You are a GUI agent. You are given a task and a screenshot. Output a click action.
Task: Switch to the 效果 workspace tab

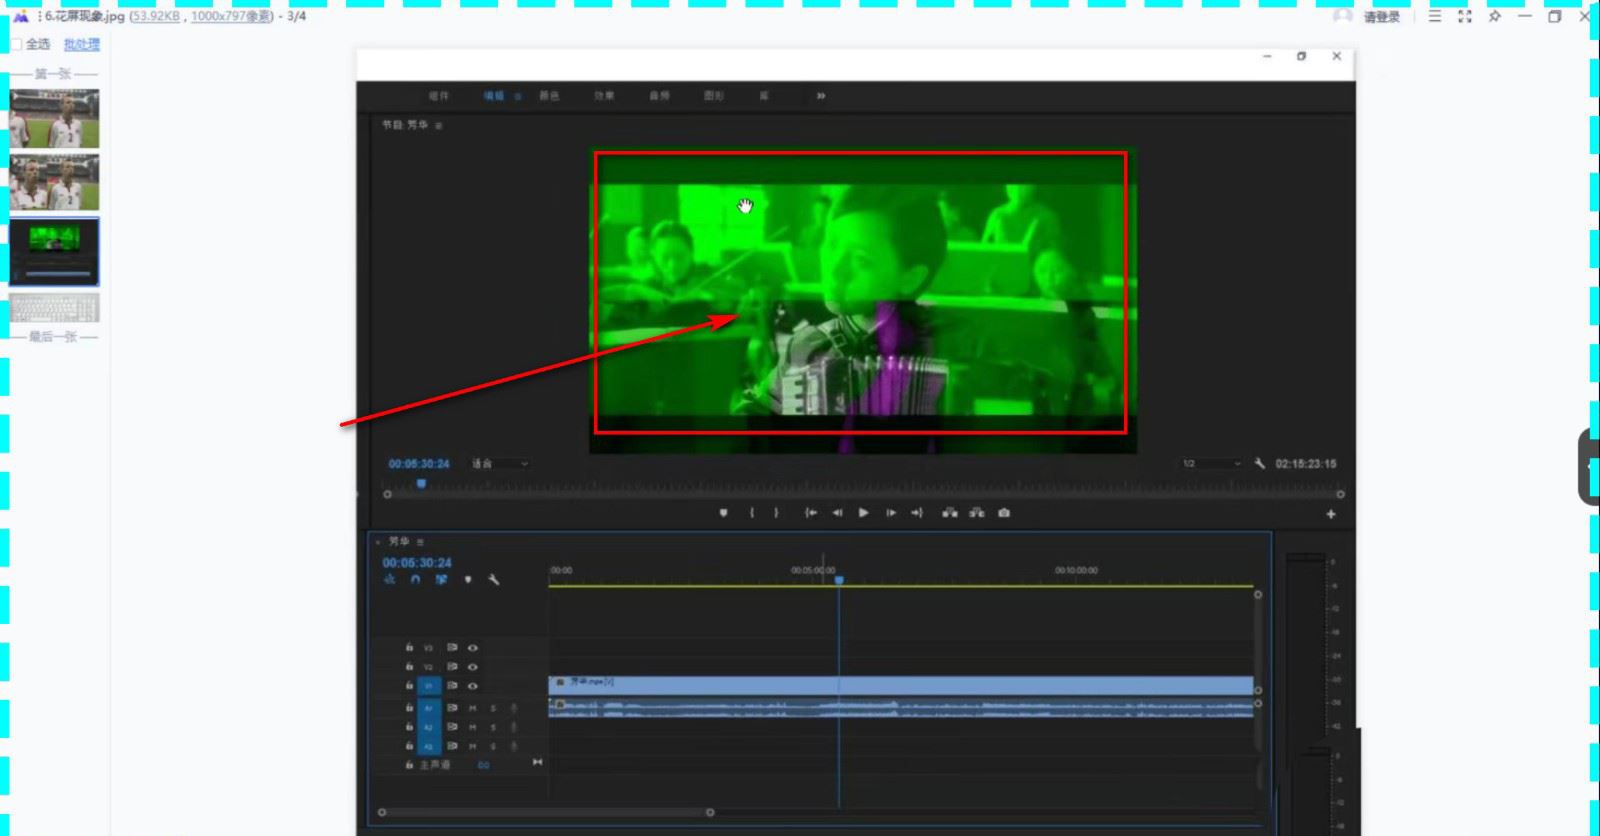point(604,96)
